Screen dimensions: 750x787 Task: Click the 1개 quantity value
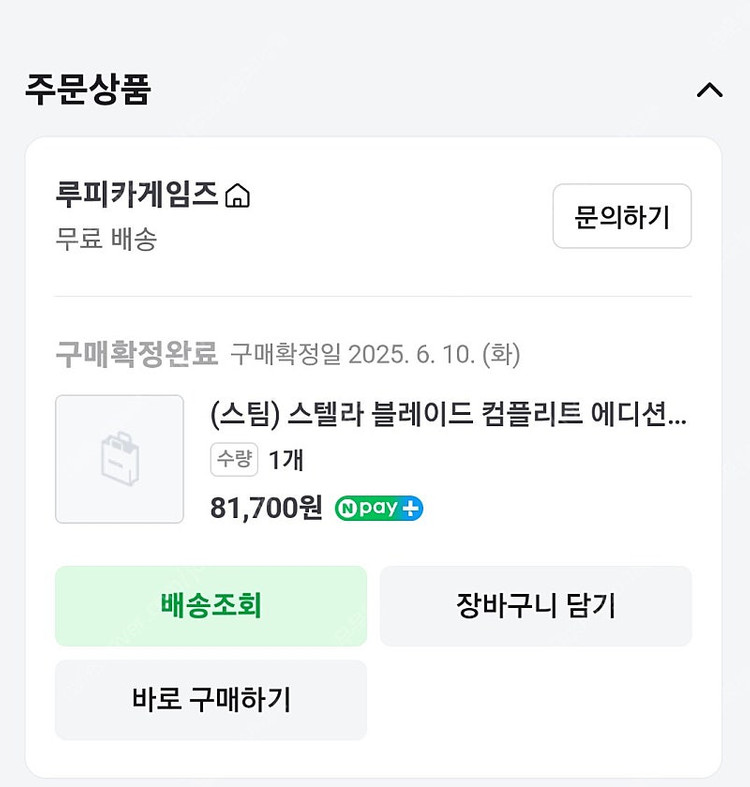tap(286, 460)
